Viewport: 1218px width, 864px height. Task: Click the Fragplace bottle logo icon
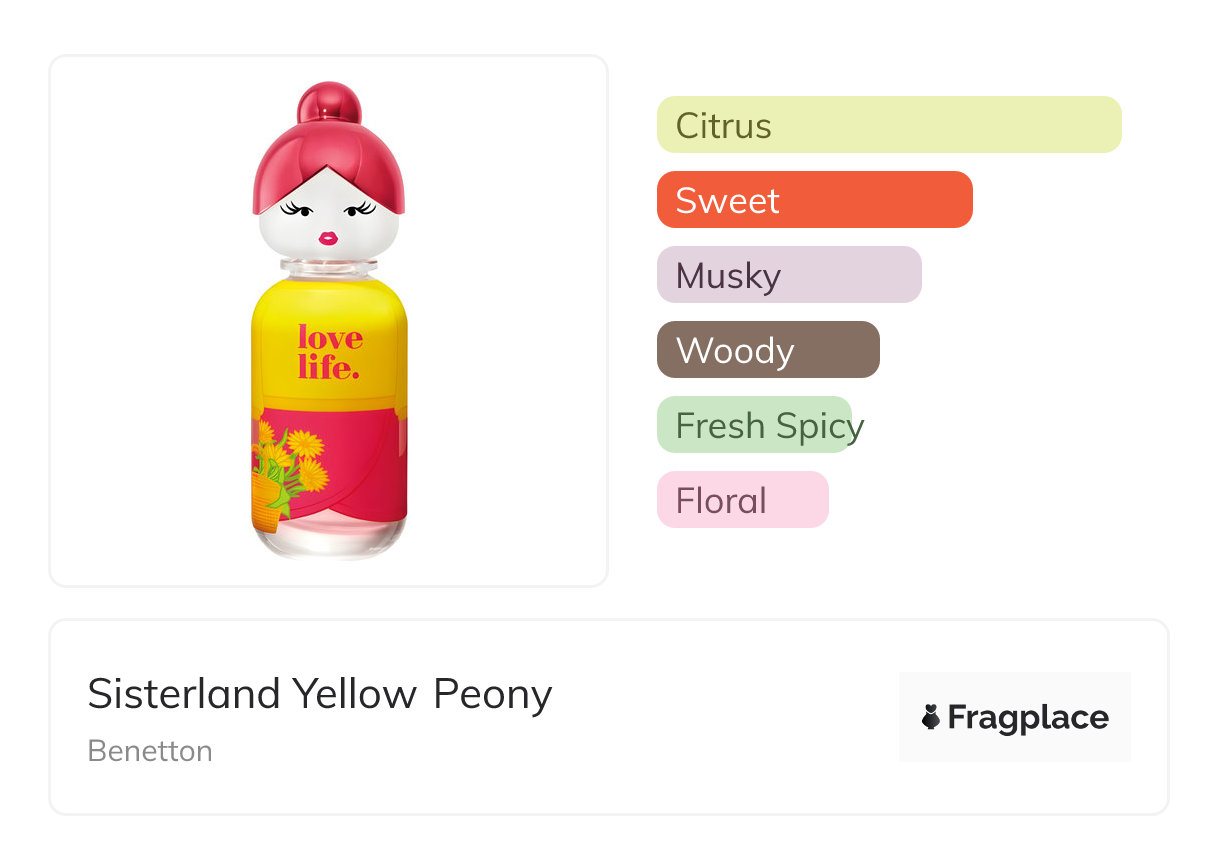(x=931, y=717)
